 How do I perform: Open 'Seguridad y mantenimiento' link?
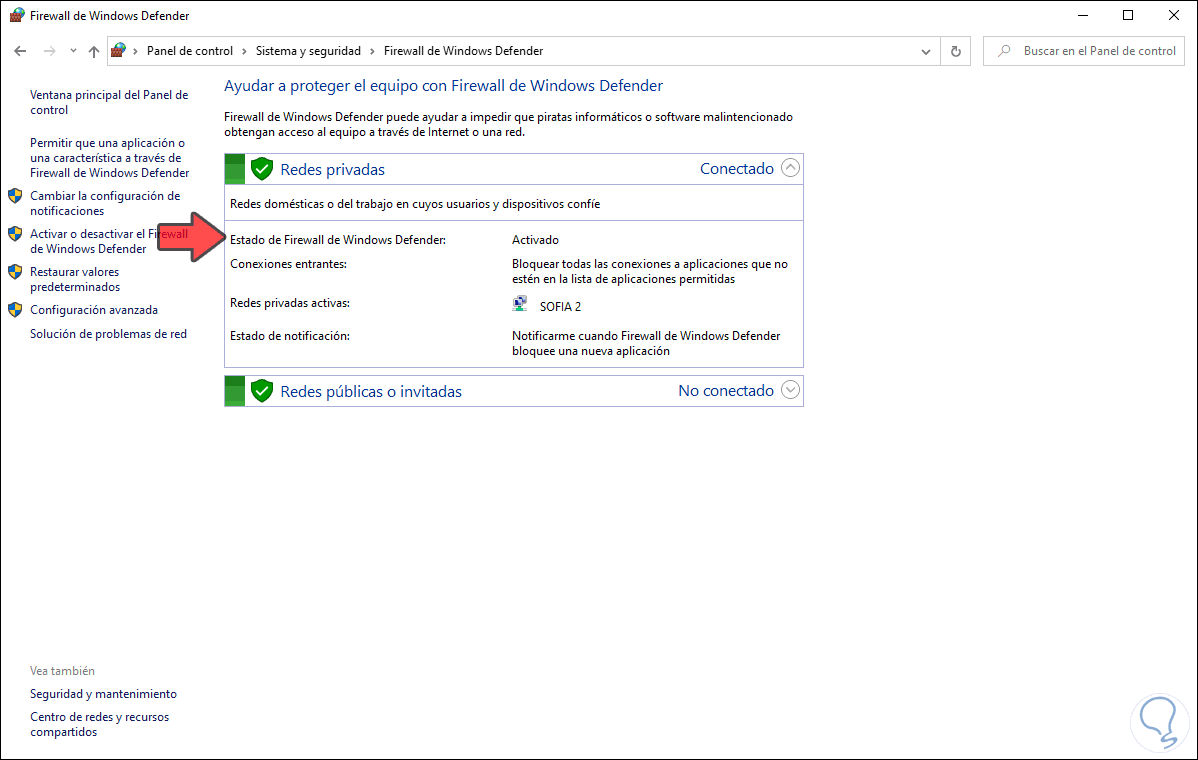pos(103,694)
